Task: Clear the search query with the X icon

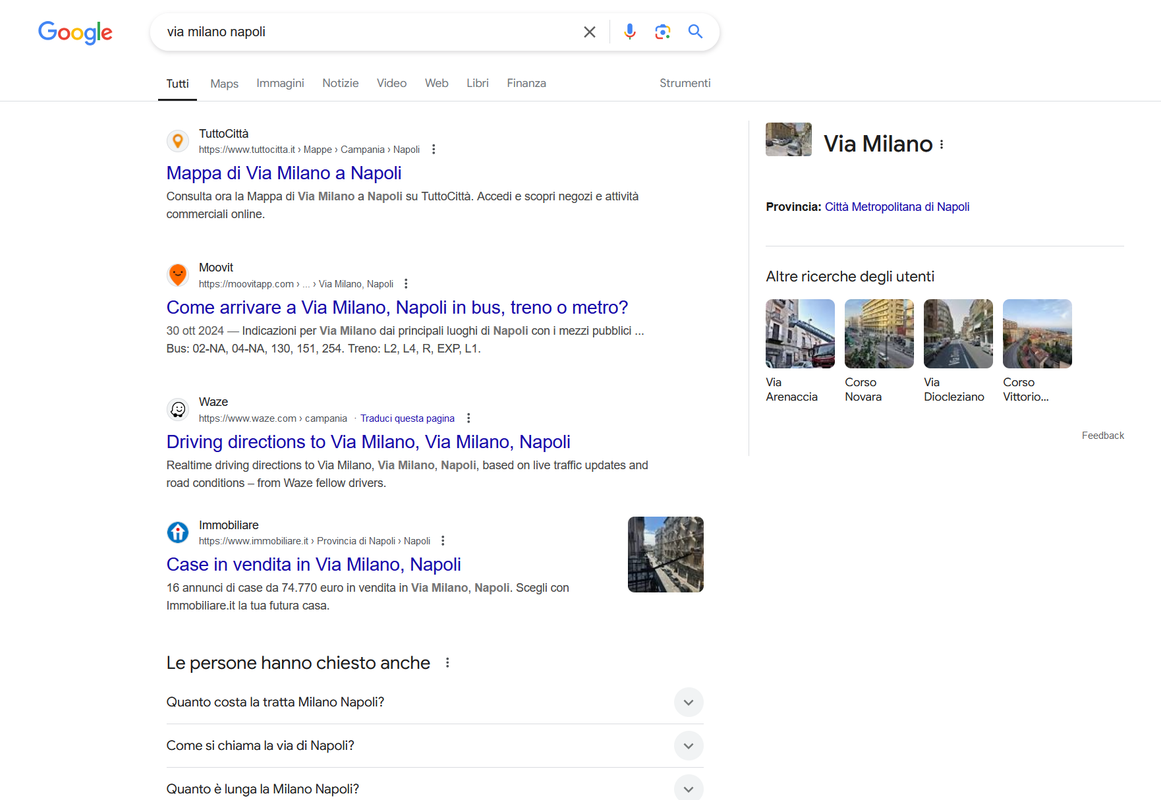Action: pyautogui.click(x=589, y=32)
